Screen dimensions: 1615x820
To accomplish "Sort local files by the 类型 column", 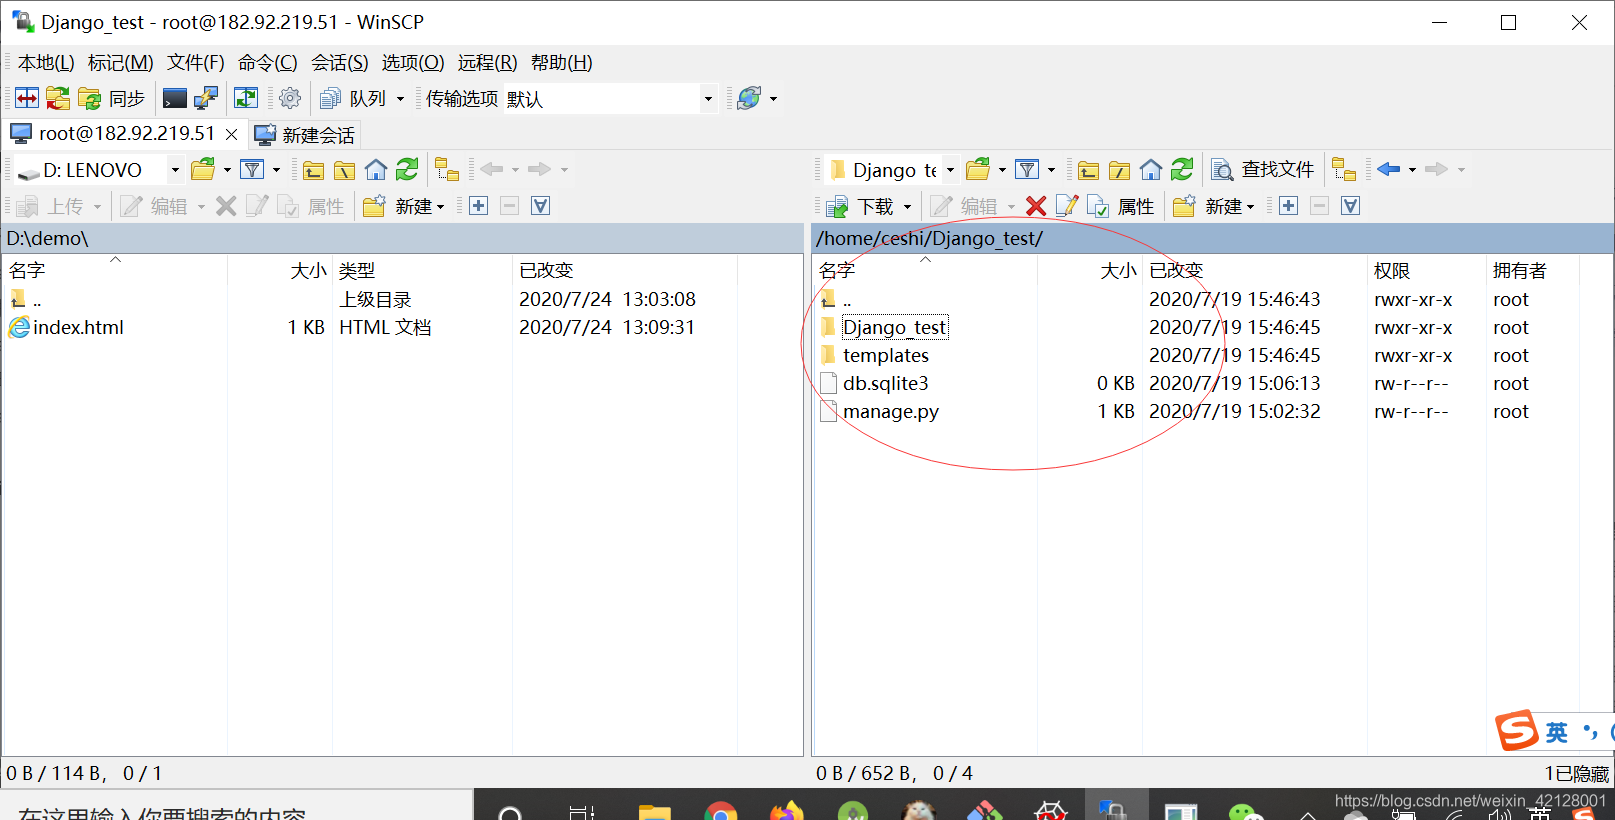I will click(421, 270).
